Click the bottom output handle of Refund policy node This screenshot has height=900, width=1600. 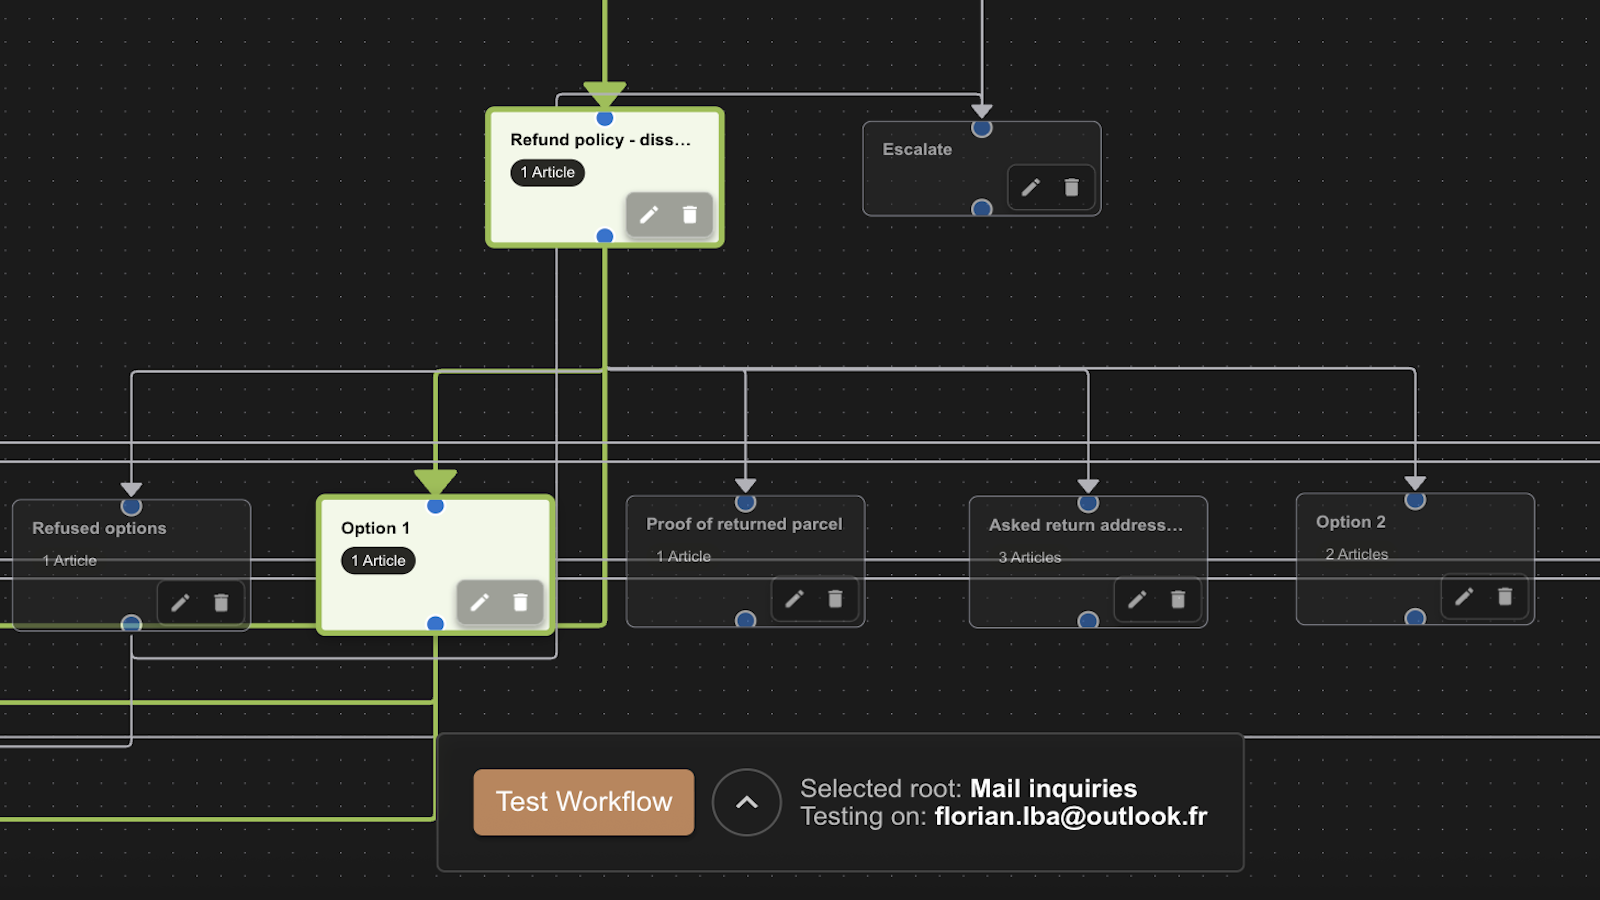604,235
